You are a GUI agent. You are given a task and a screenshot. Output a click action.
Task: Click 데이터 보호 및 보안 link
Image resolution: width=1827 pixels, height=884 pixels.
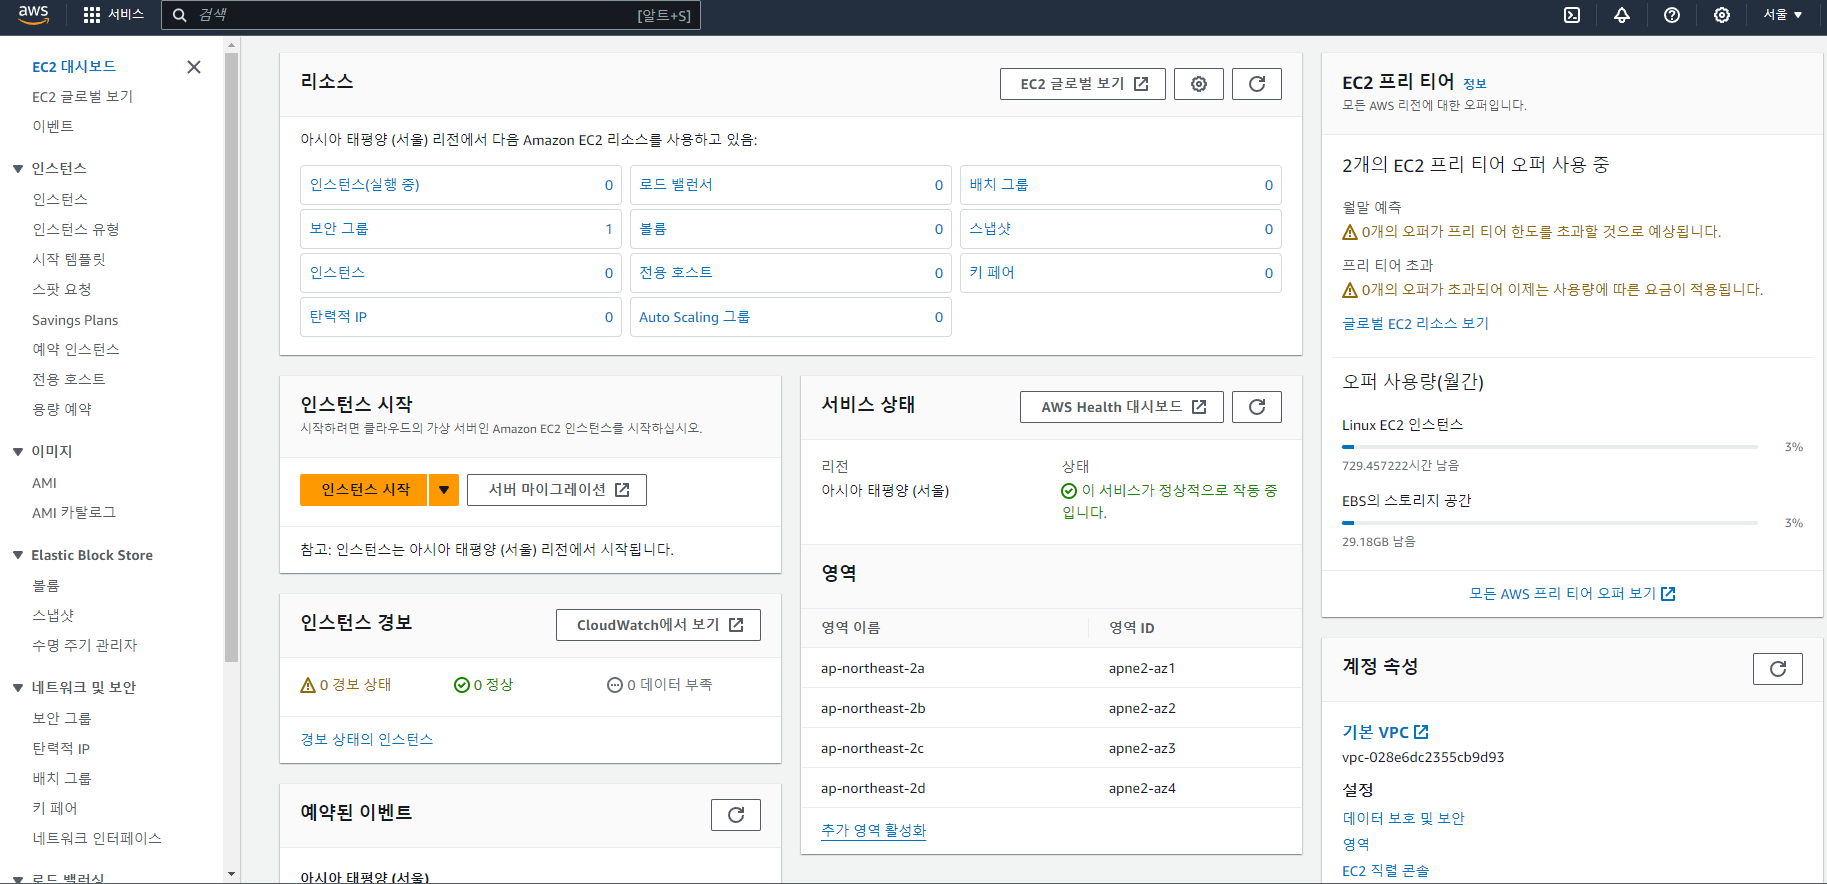pos(1403,818)
